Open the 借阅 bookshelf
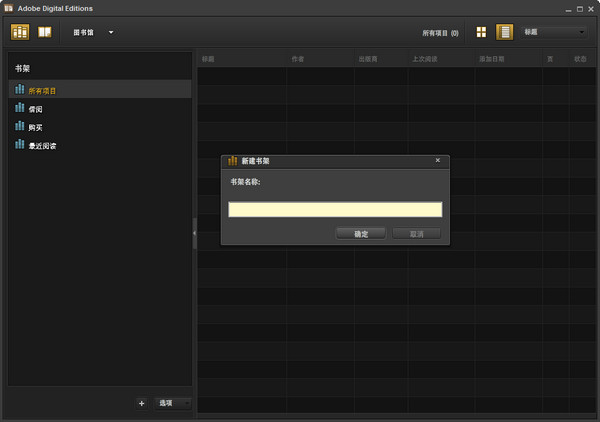 [x=35, y=108]
